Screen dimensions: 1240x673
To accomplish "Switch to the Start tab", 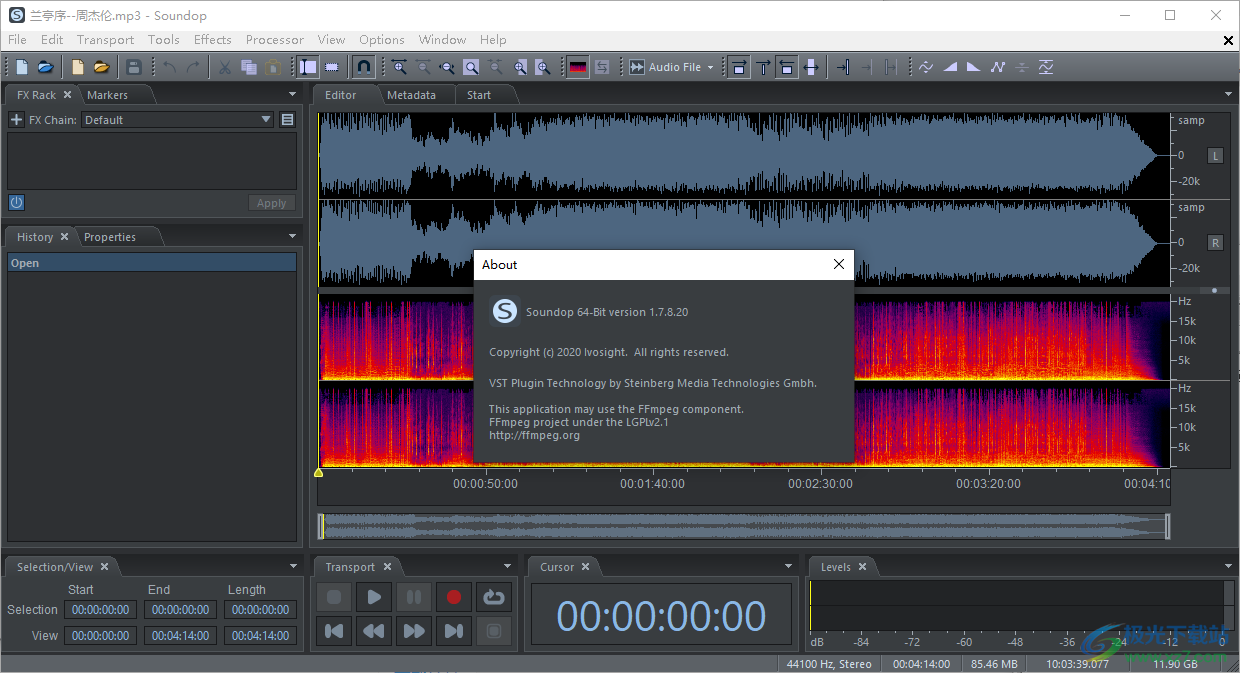I will coord(479,95).
